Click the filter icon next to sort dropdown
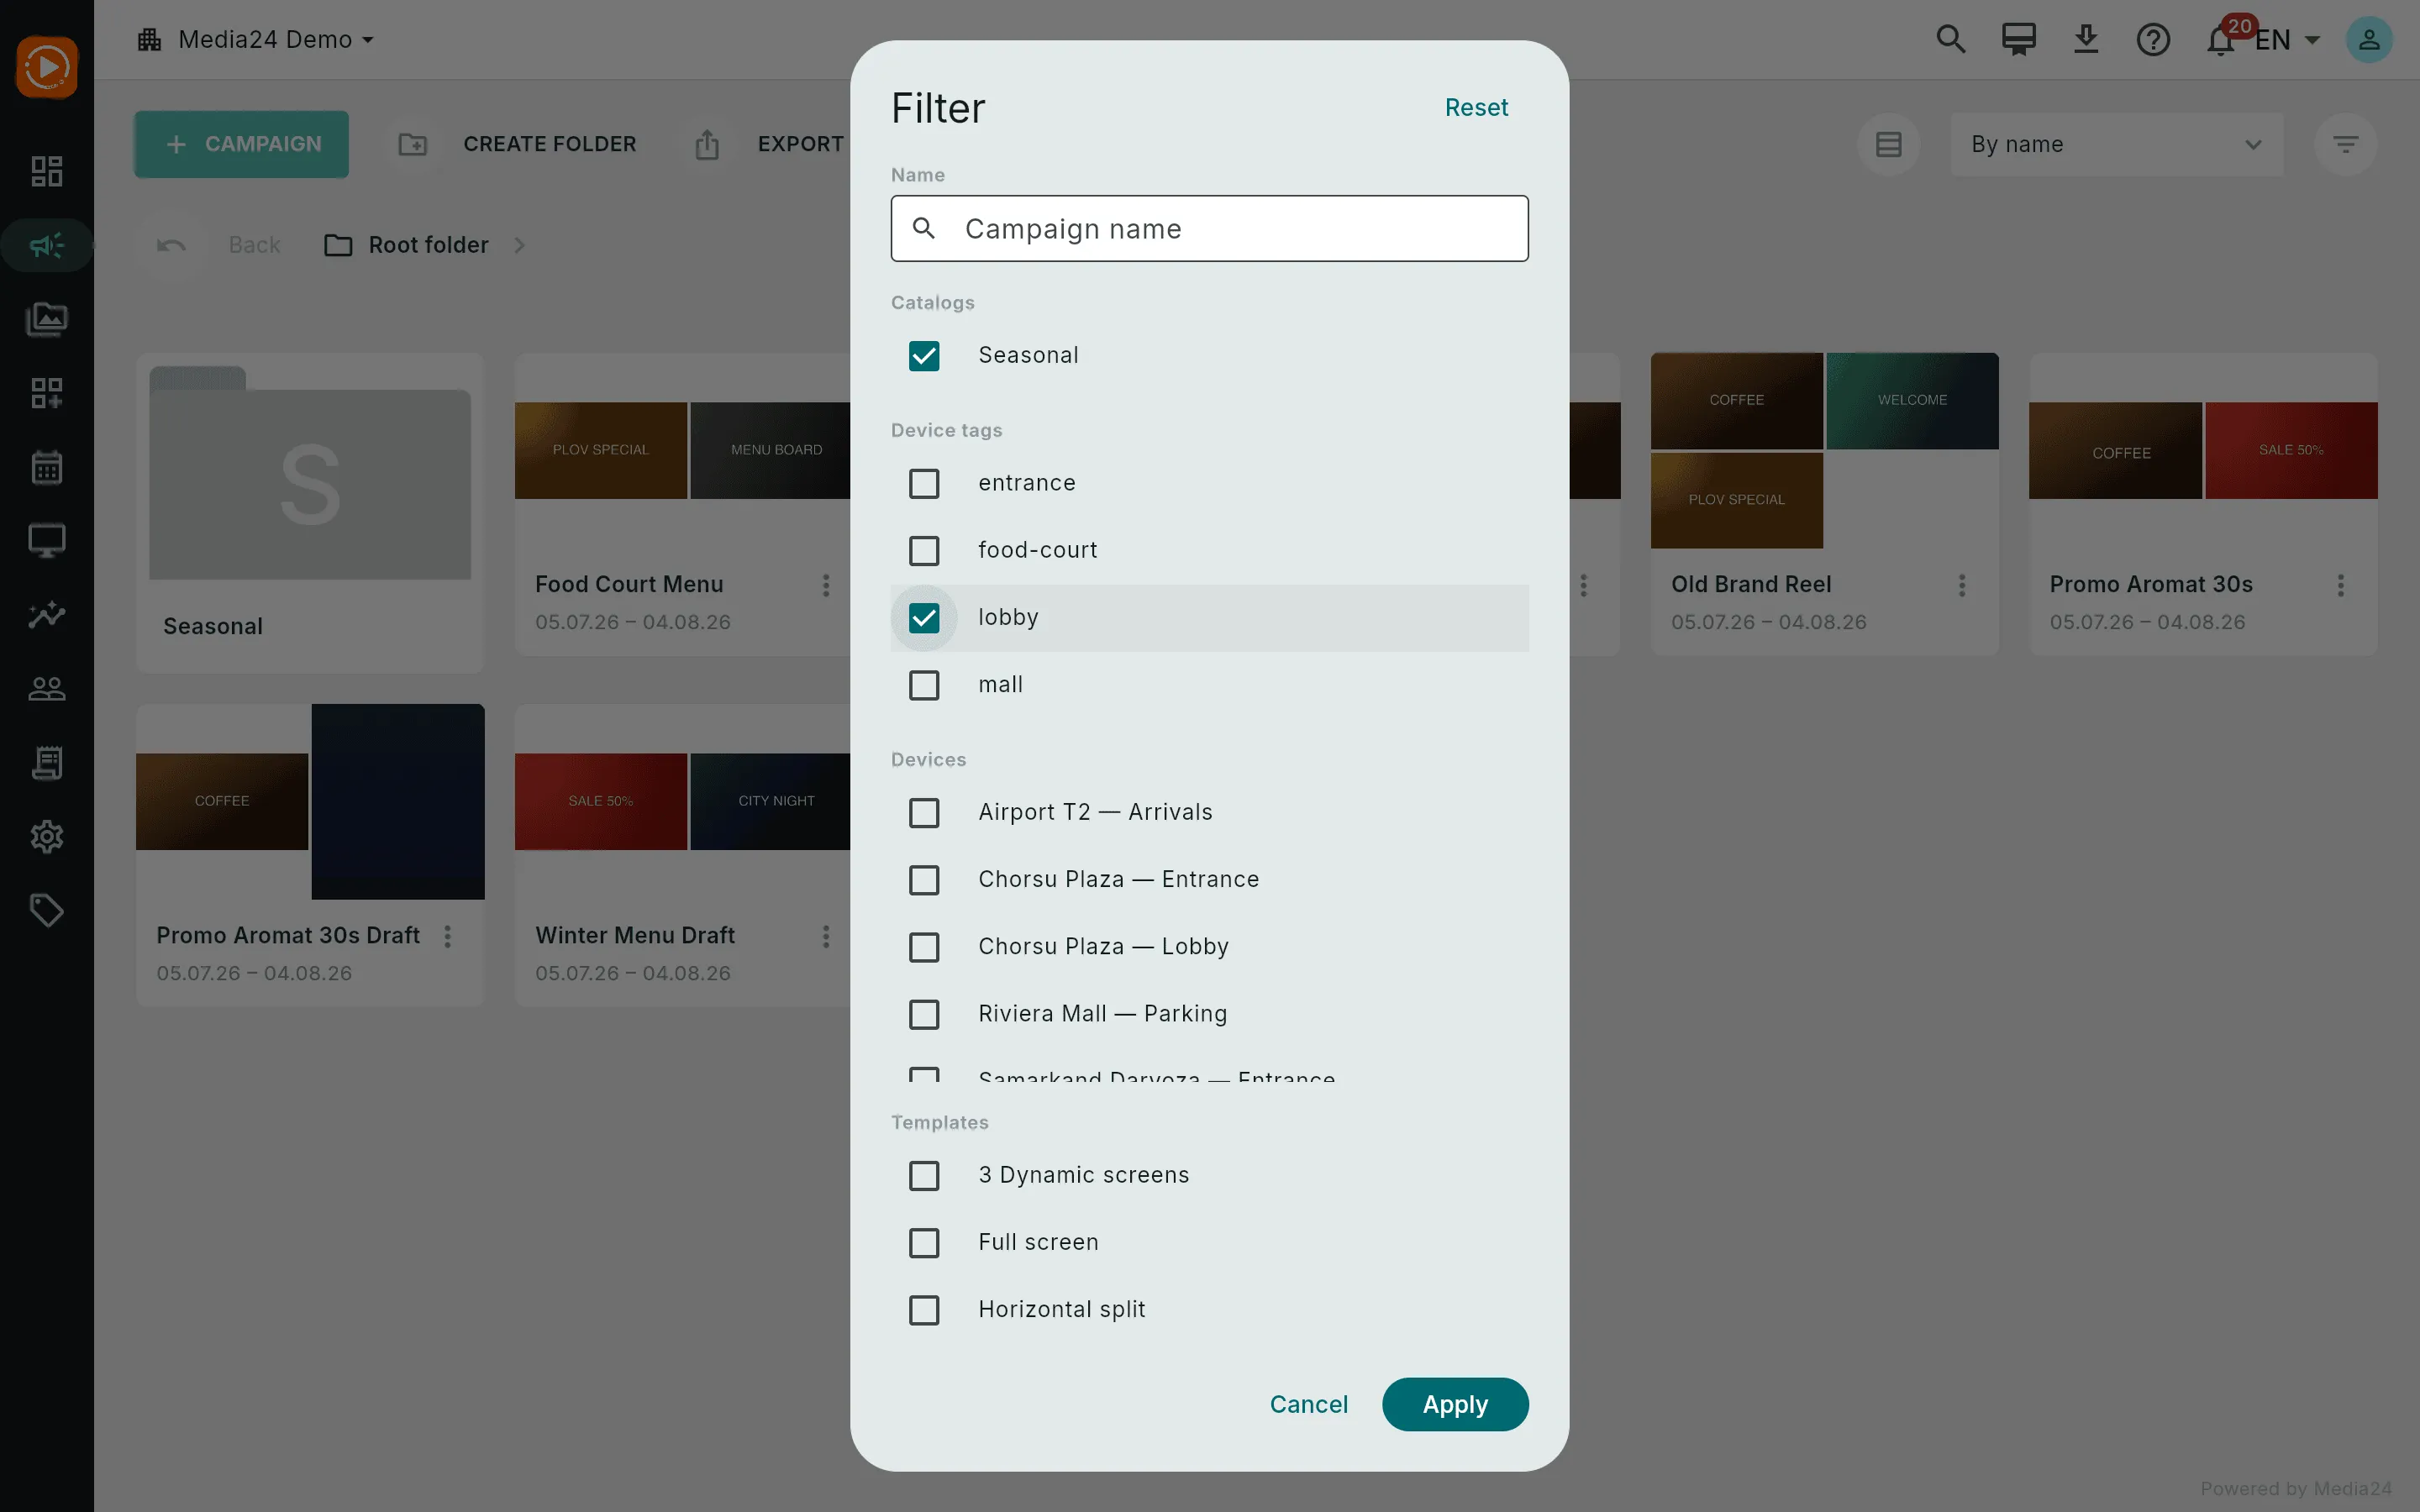2420x1512 pixels. point(2346,144)
